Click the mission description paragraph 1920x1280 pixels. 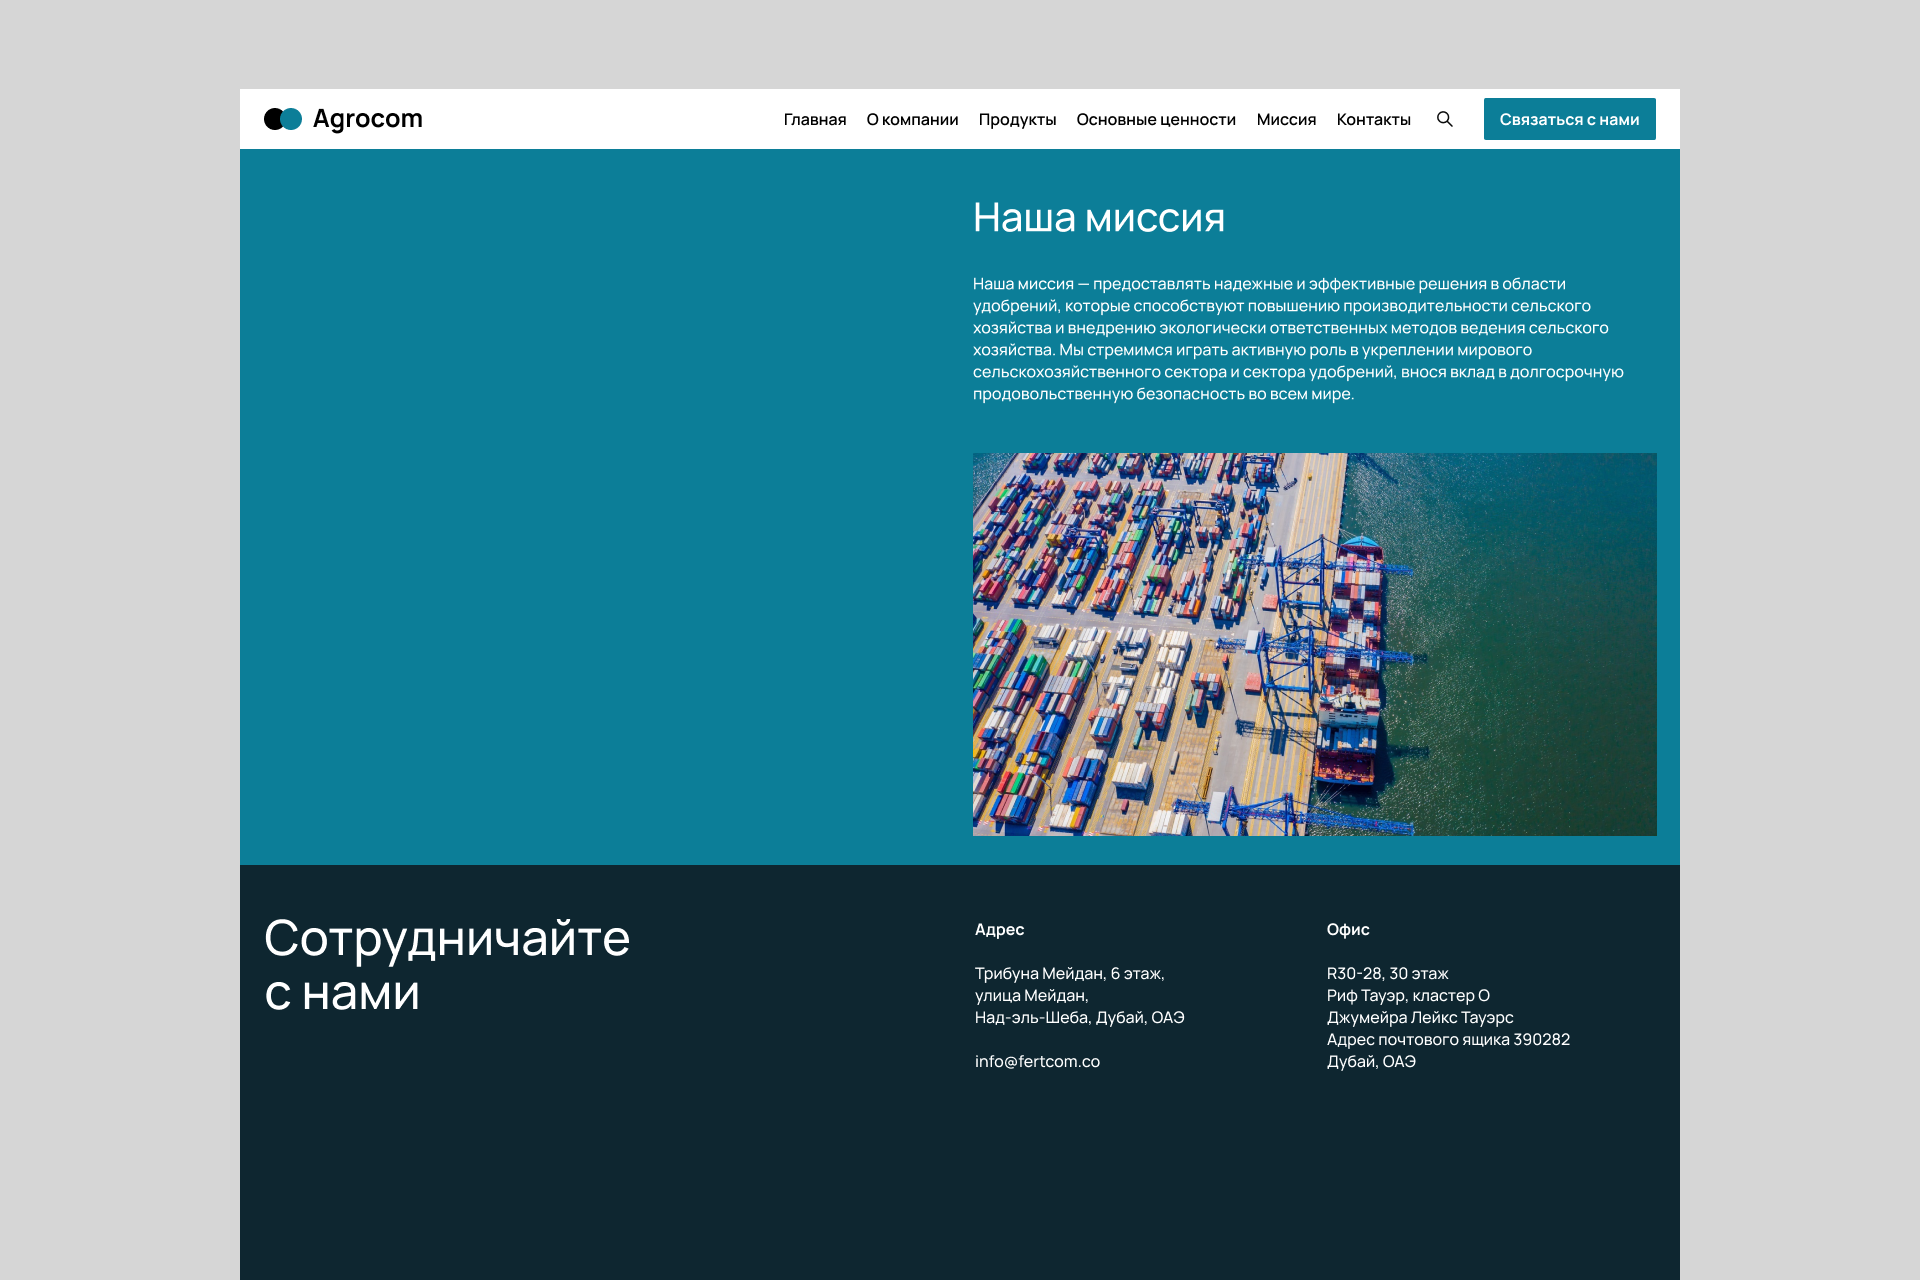coord(1298,339)
